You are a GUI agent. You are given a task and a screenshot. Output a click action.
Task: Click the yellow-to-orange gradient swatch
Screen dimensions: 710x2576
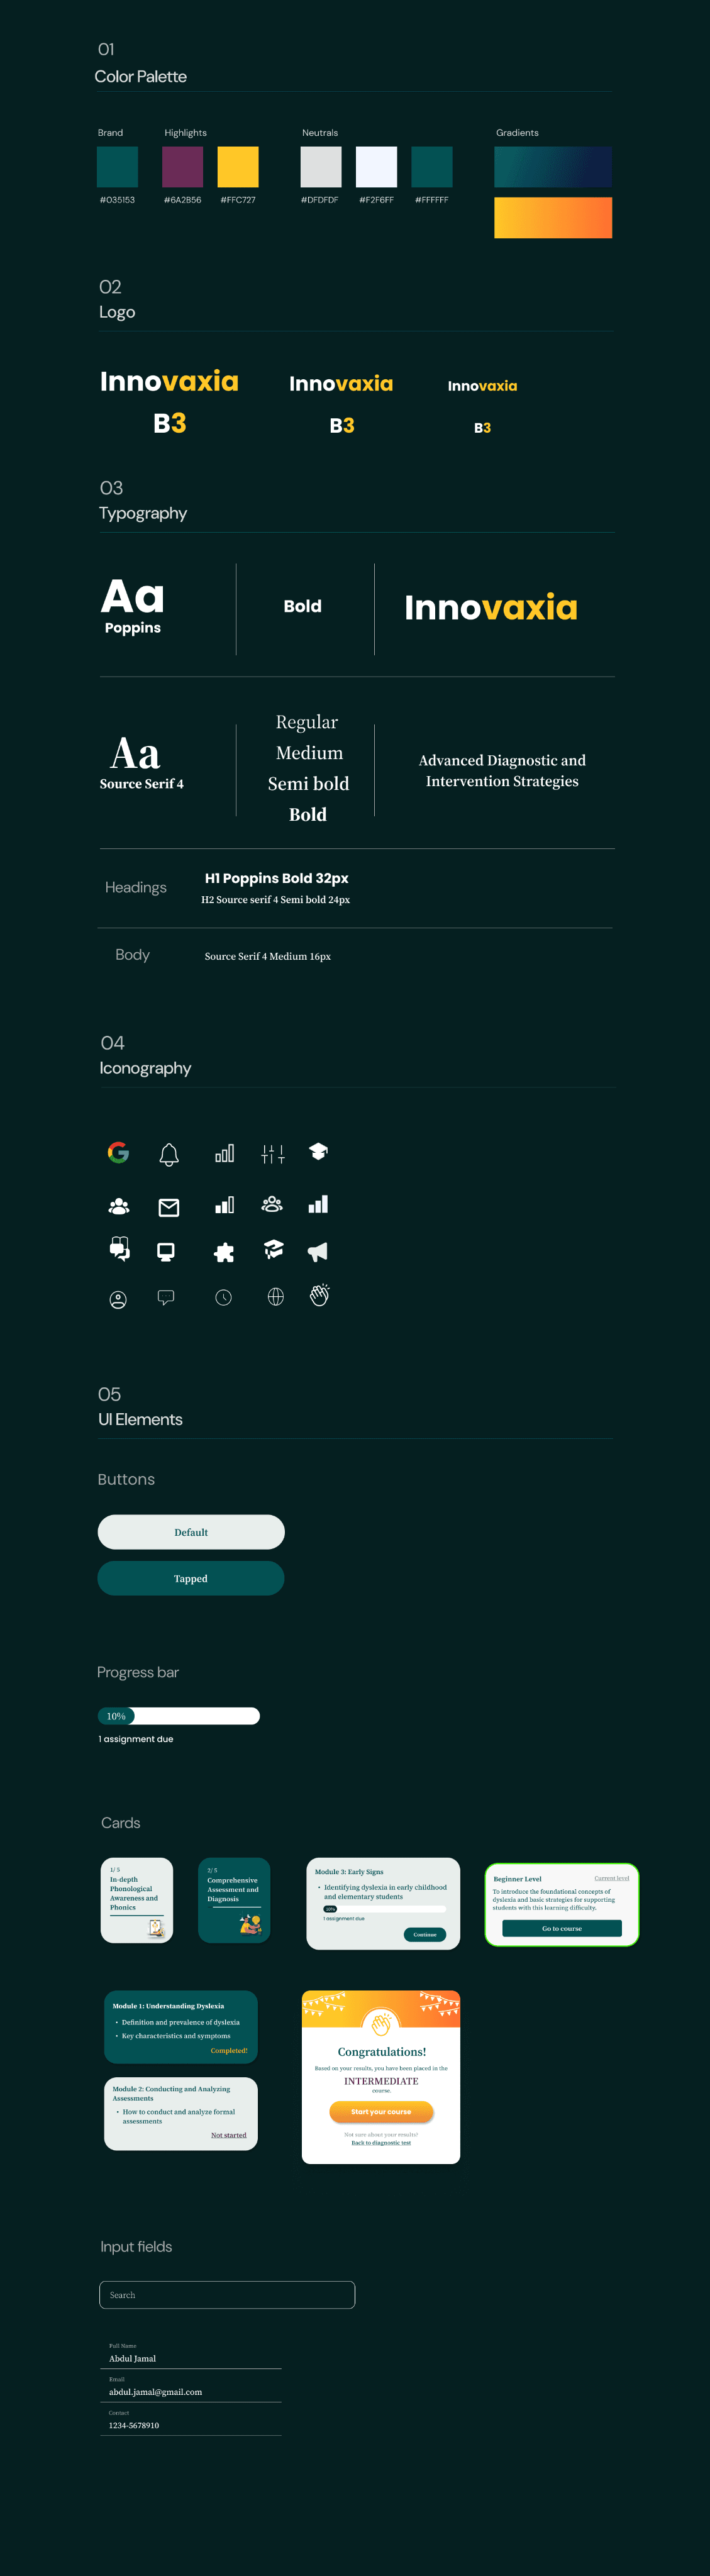[x=553, y=218]
